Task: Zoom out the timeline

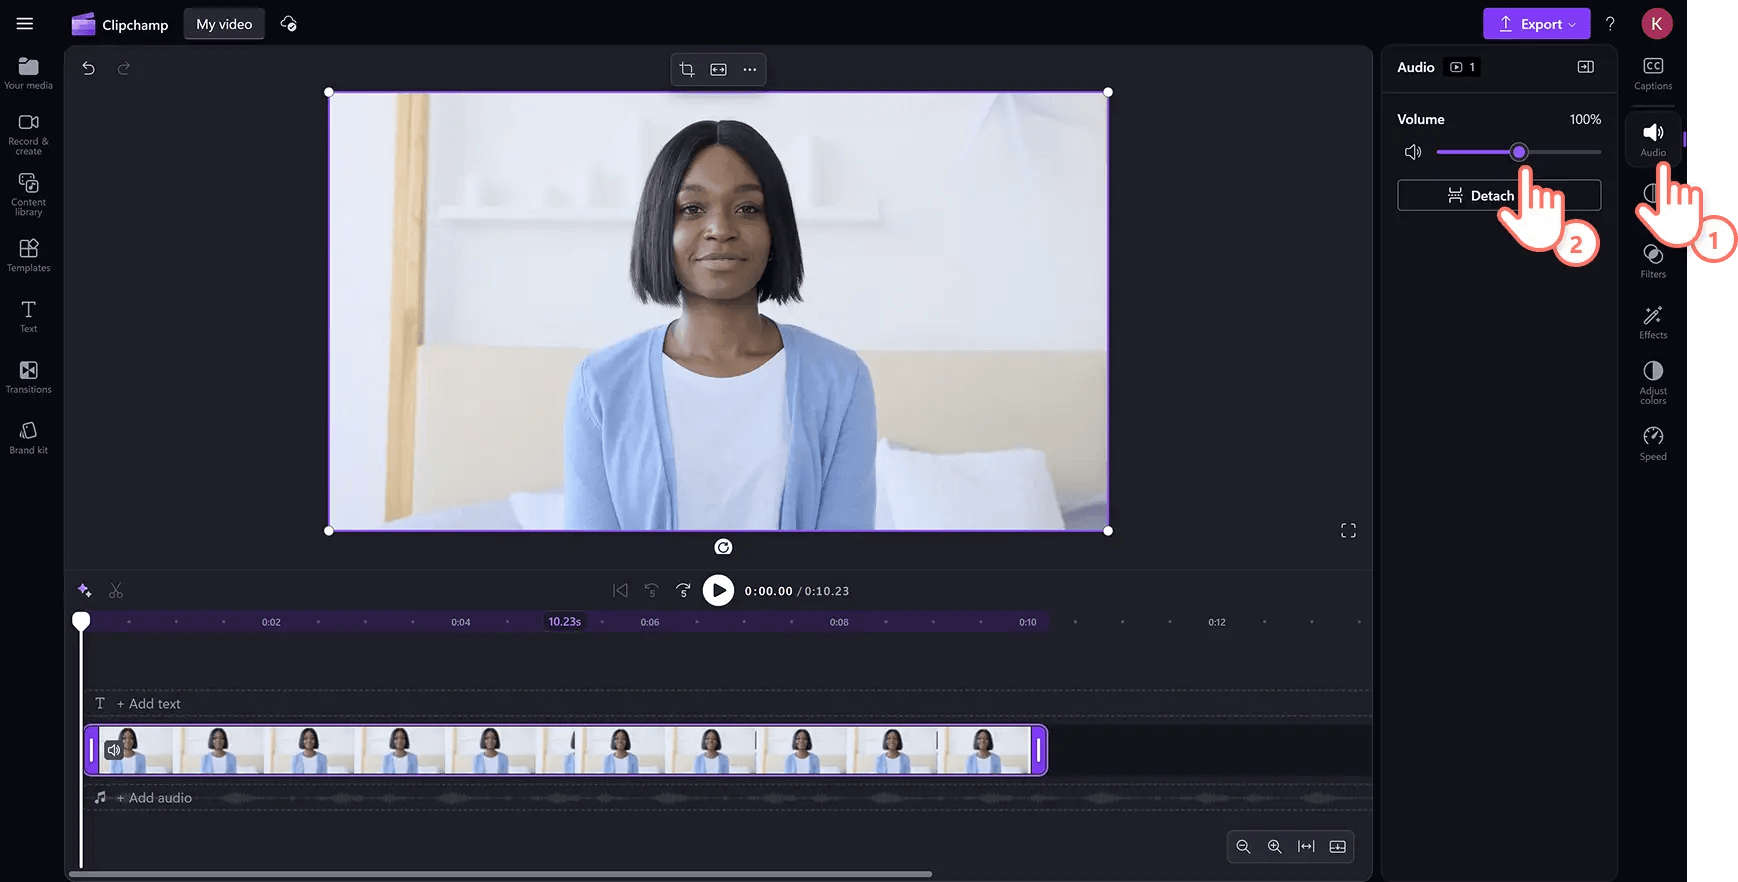Action: (1243, 847)
